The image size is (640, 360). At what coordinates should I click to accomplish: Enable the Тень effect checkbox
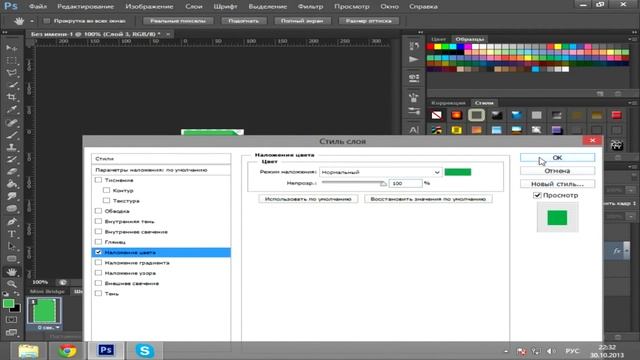98,293
